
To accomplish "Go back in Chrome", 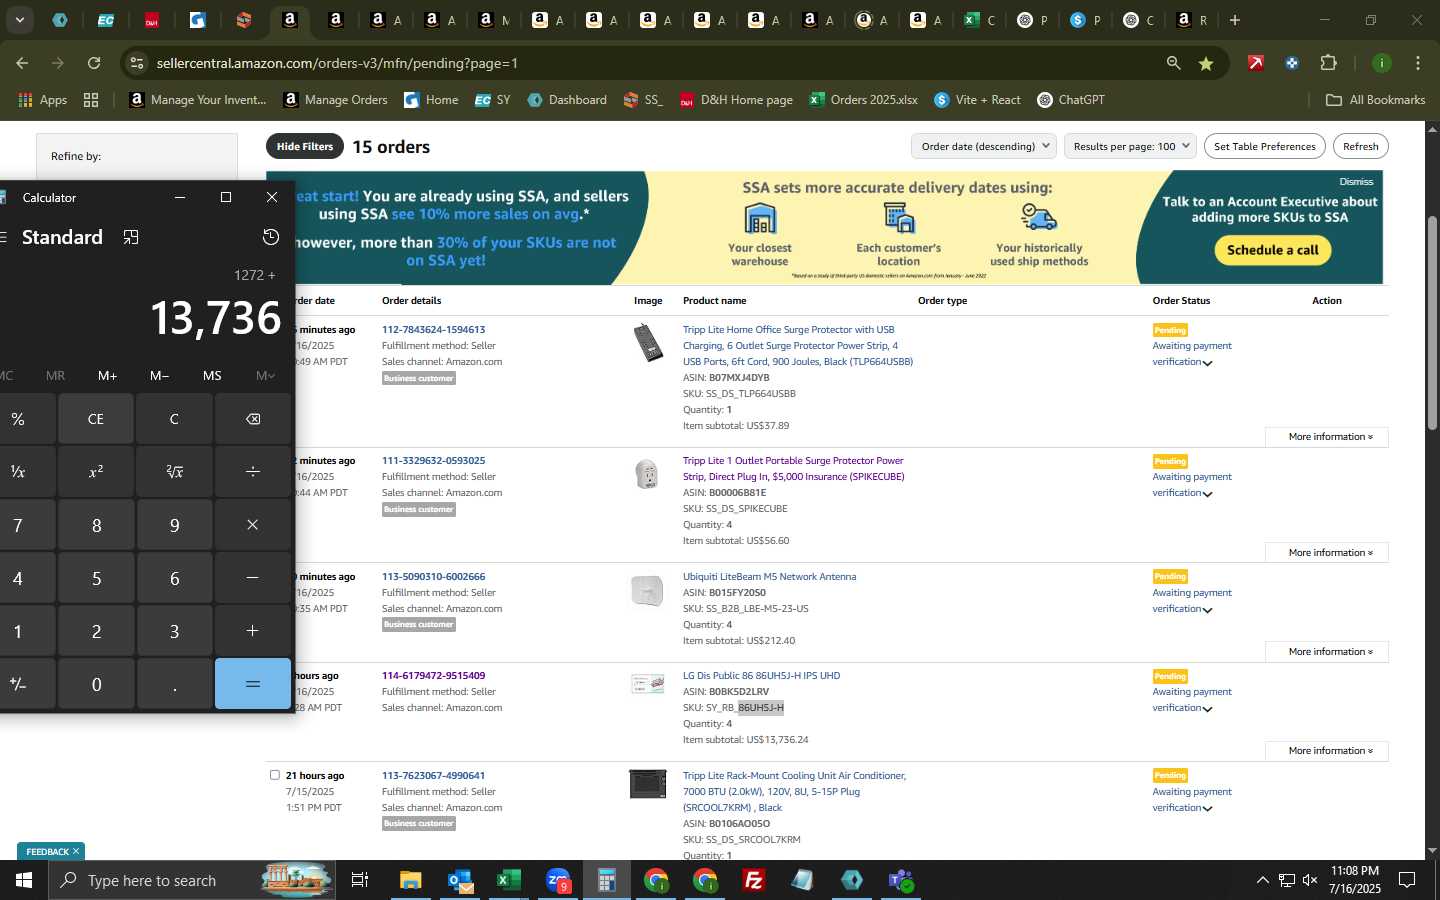I will point(22,63).
